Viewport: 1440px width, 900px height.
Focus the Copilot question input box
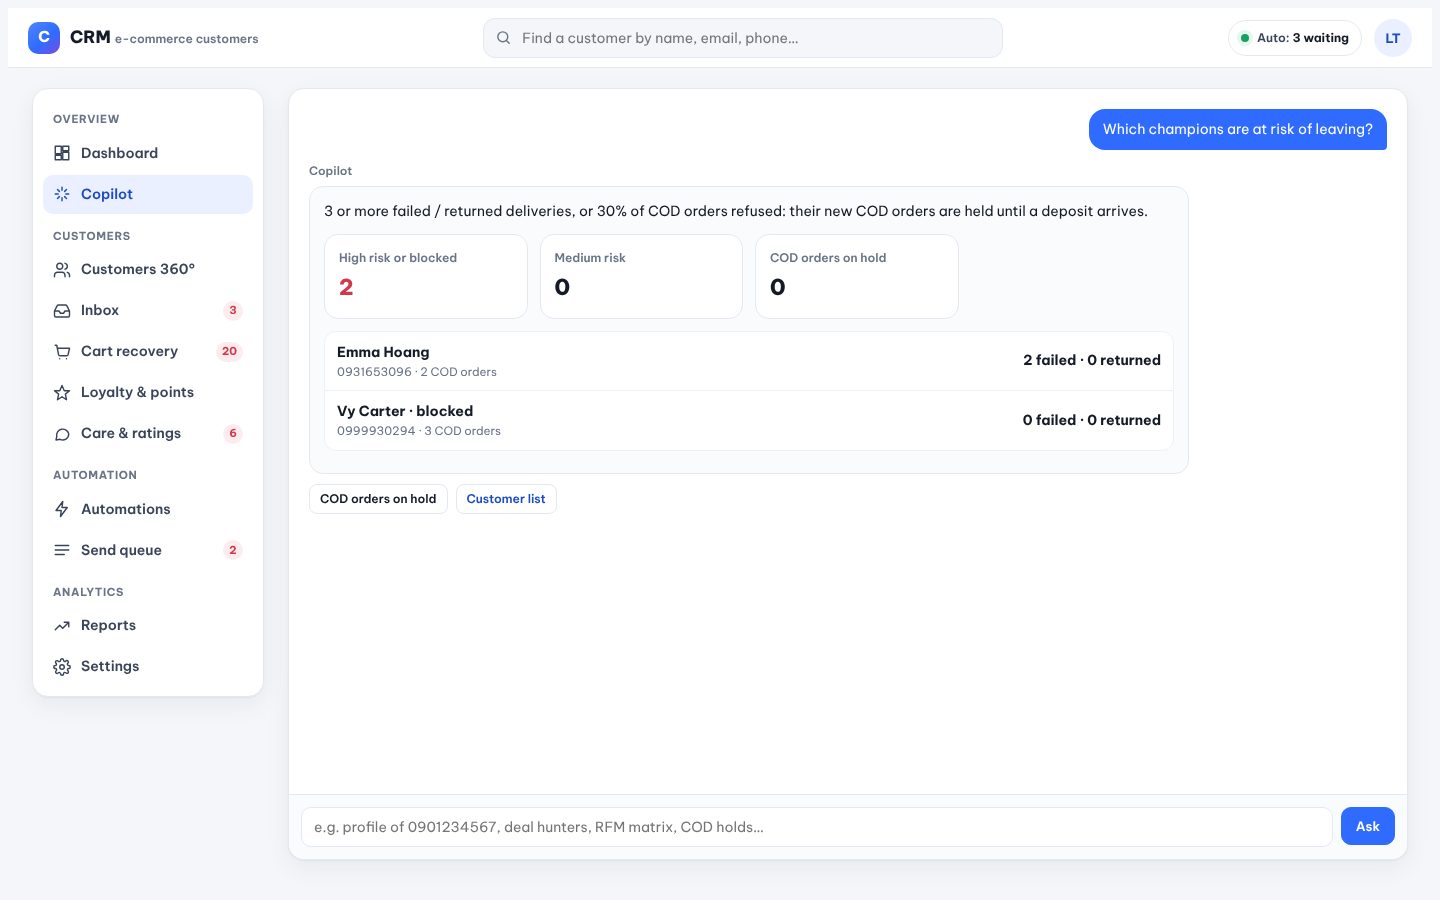[x=816, y=827]
